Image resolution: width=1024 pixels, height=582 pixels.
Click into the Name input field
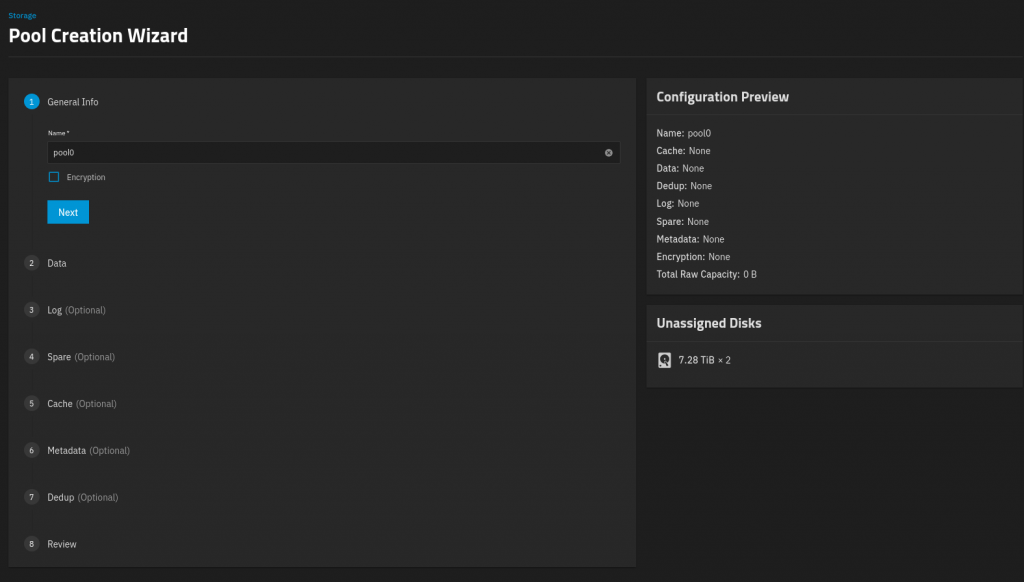point(320,153)
